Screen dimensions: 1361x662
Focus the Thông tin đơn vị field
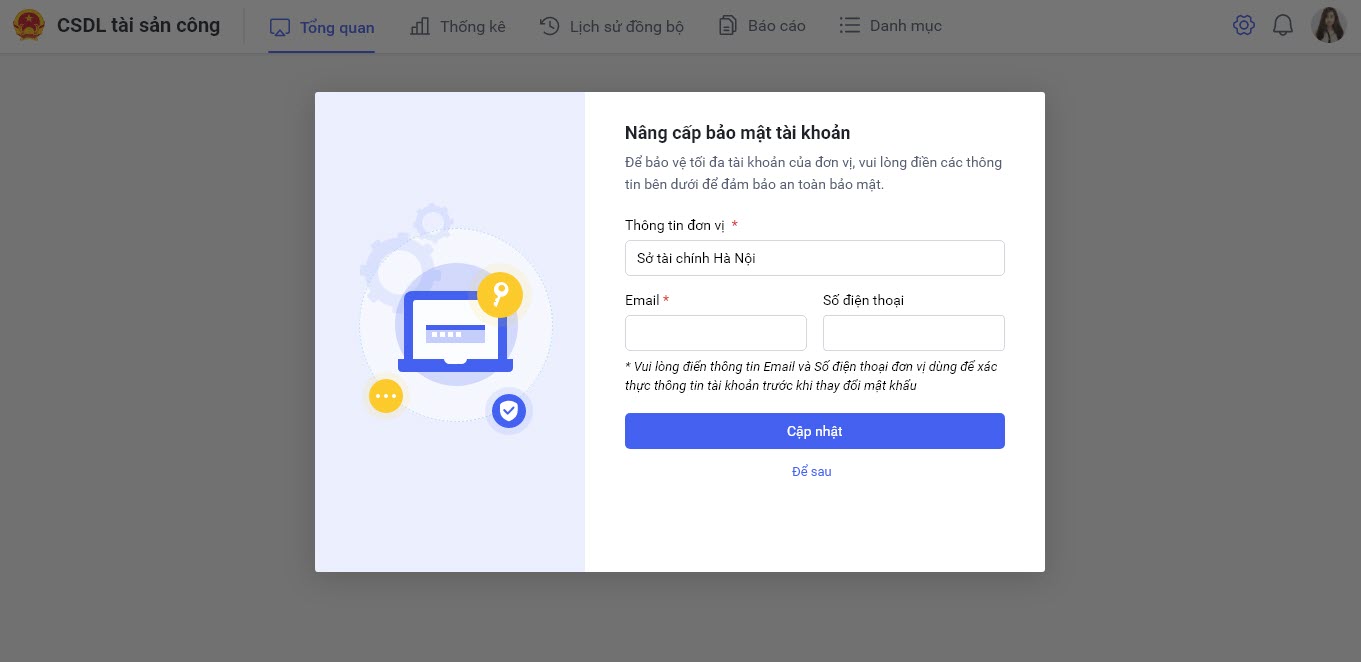(x=814, y=258)
